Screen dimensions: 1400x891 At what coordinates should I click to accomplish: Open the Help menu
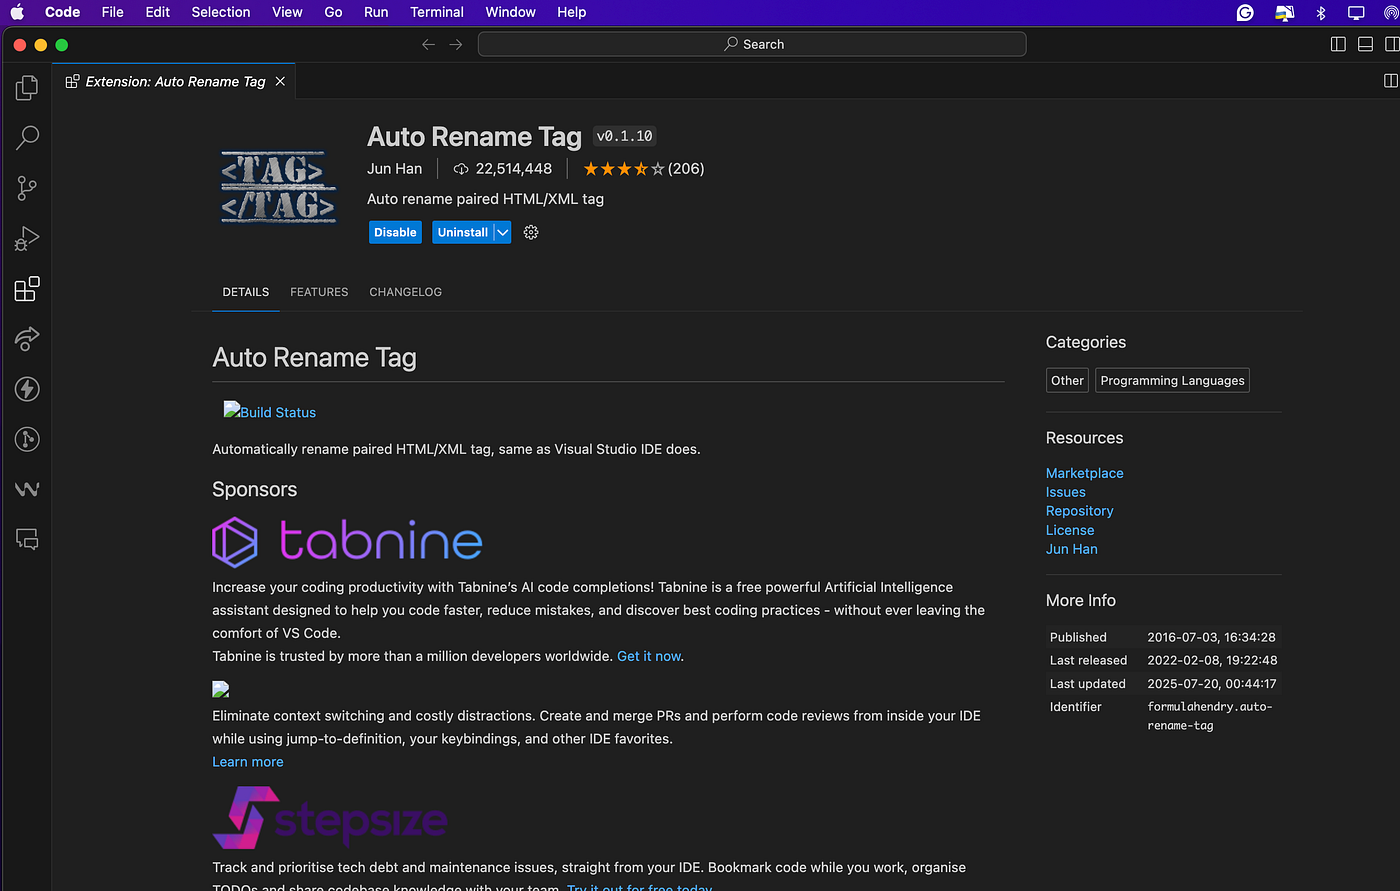572,12
